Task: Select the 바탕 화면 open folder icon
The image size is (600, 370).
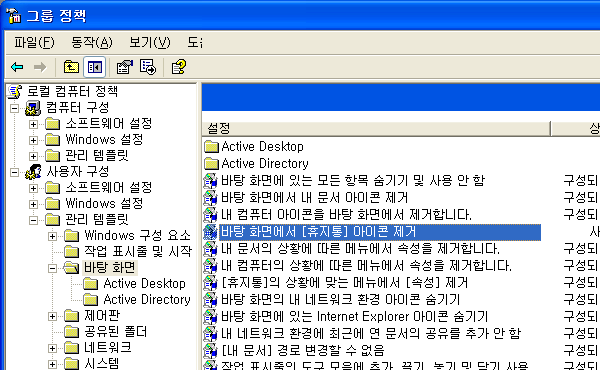Action: [71, 267]
